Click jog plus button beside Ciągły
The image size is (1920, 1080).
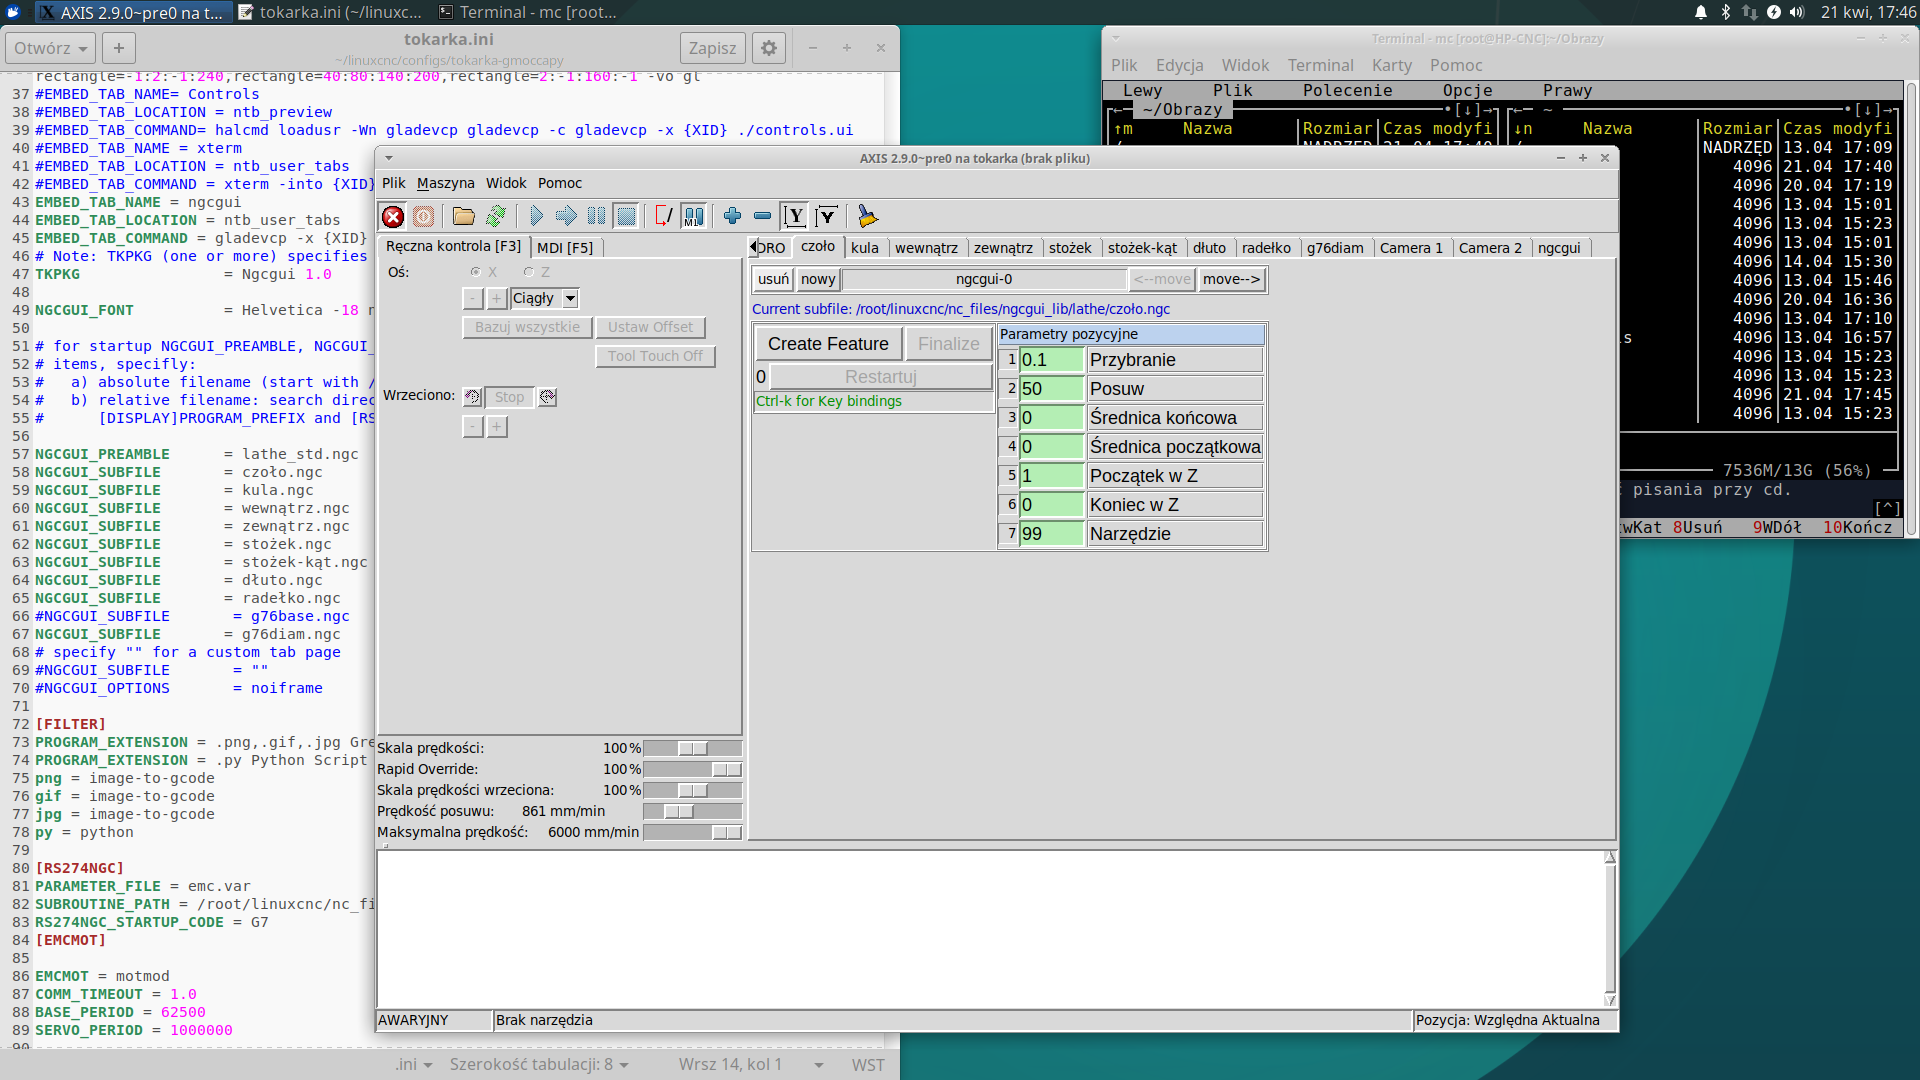pyautogui.click(x=496, y=298)
